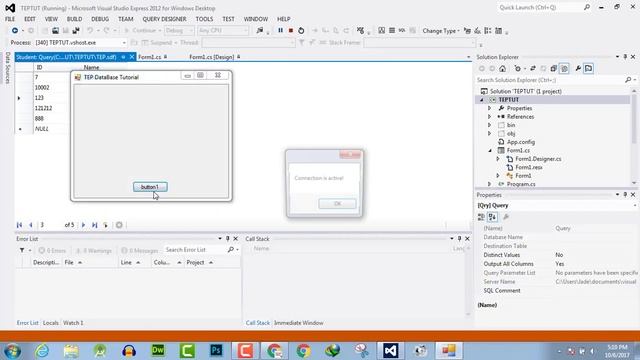The image size is (640, 360).
Task: Go to first record in query navigator
Action: tap(19, 225)
